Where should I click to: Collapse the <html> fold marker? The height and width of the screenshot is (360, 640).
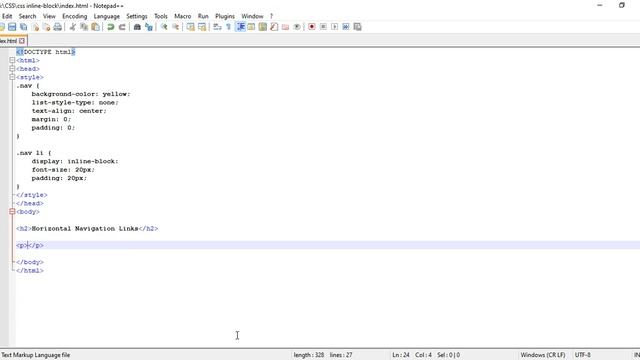click(12, 60)
